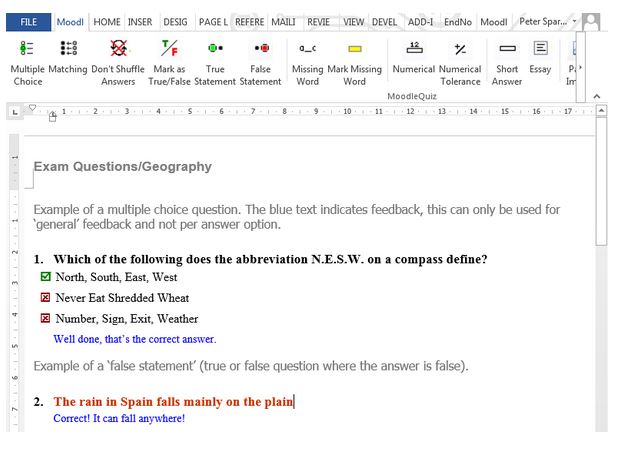Click the scroll up arrow of the document
618x451 pixels.
601,111
